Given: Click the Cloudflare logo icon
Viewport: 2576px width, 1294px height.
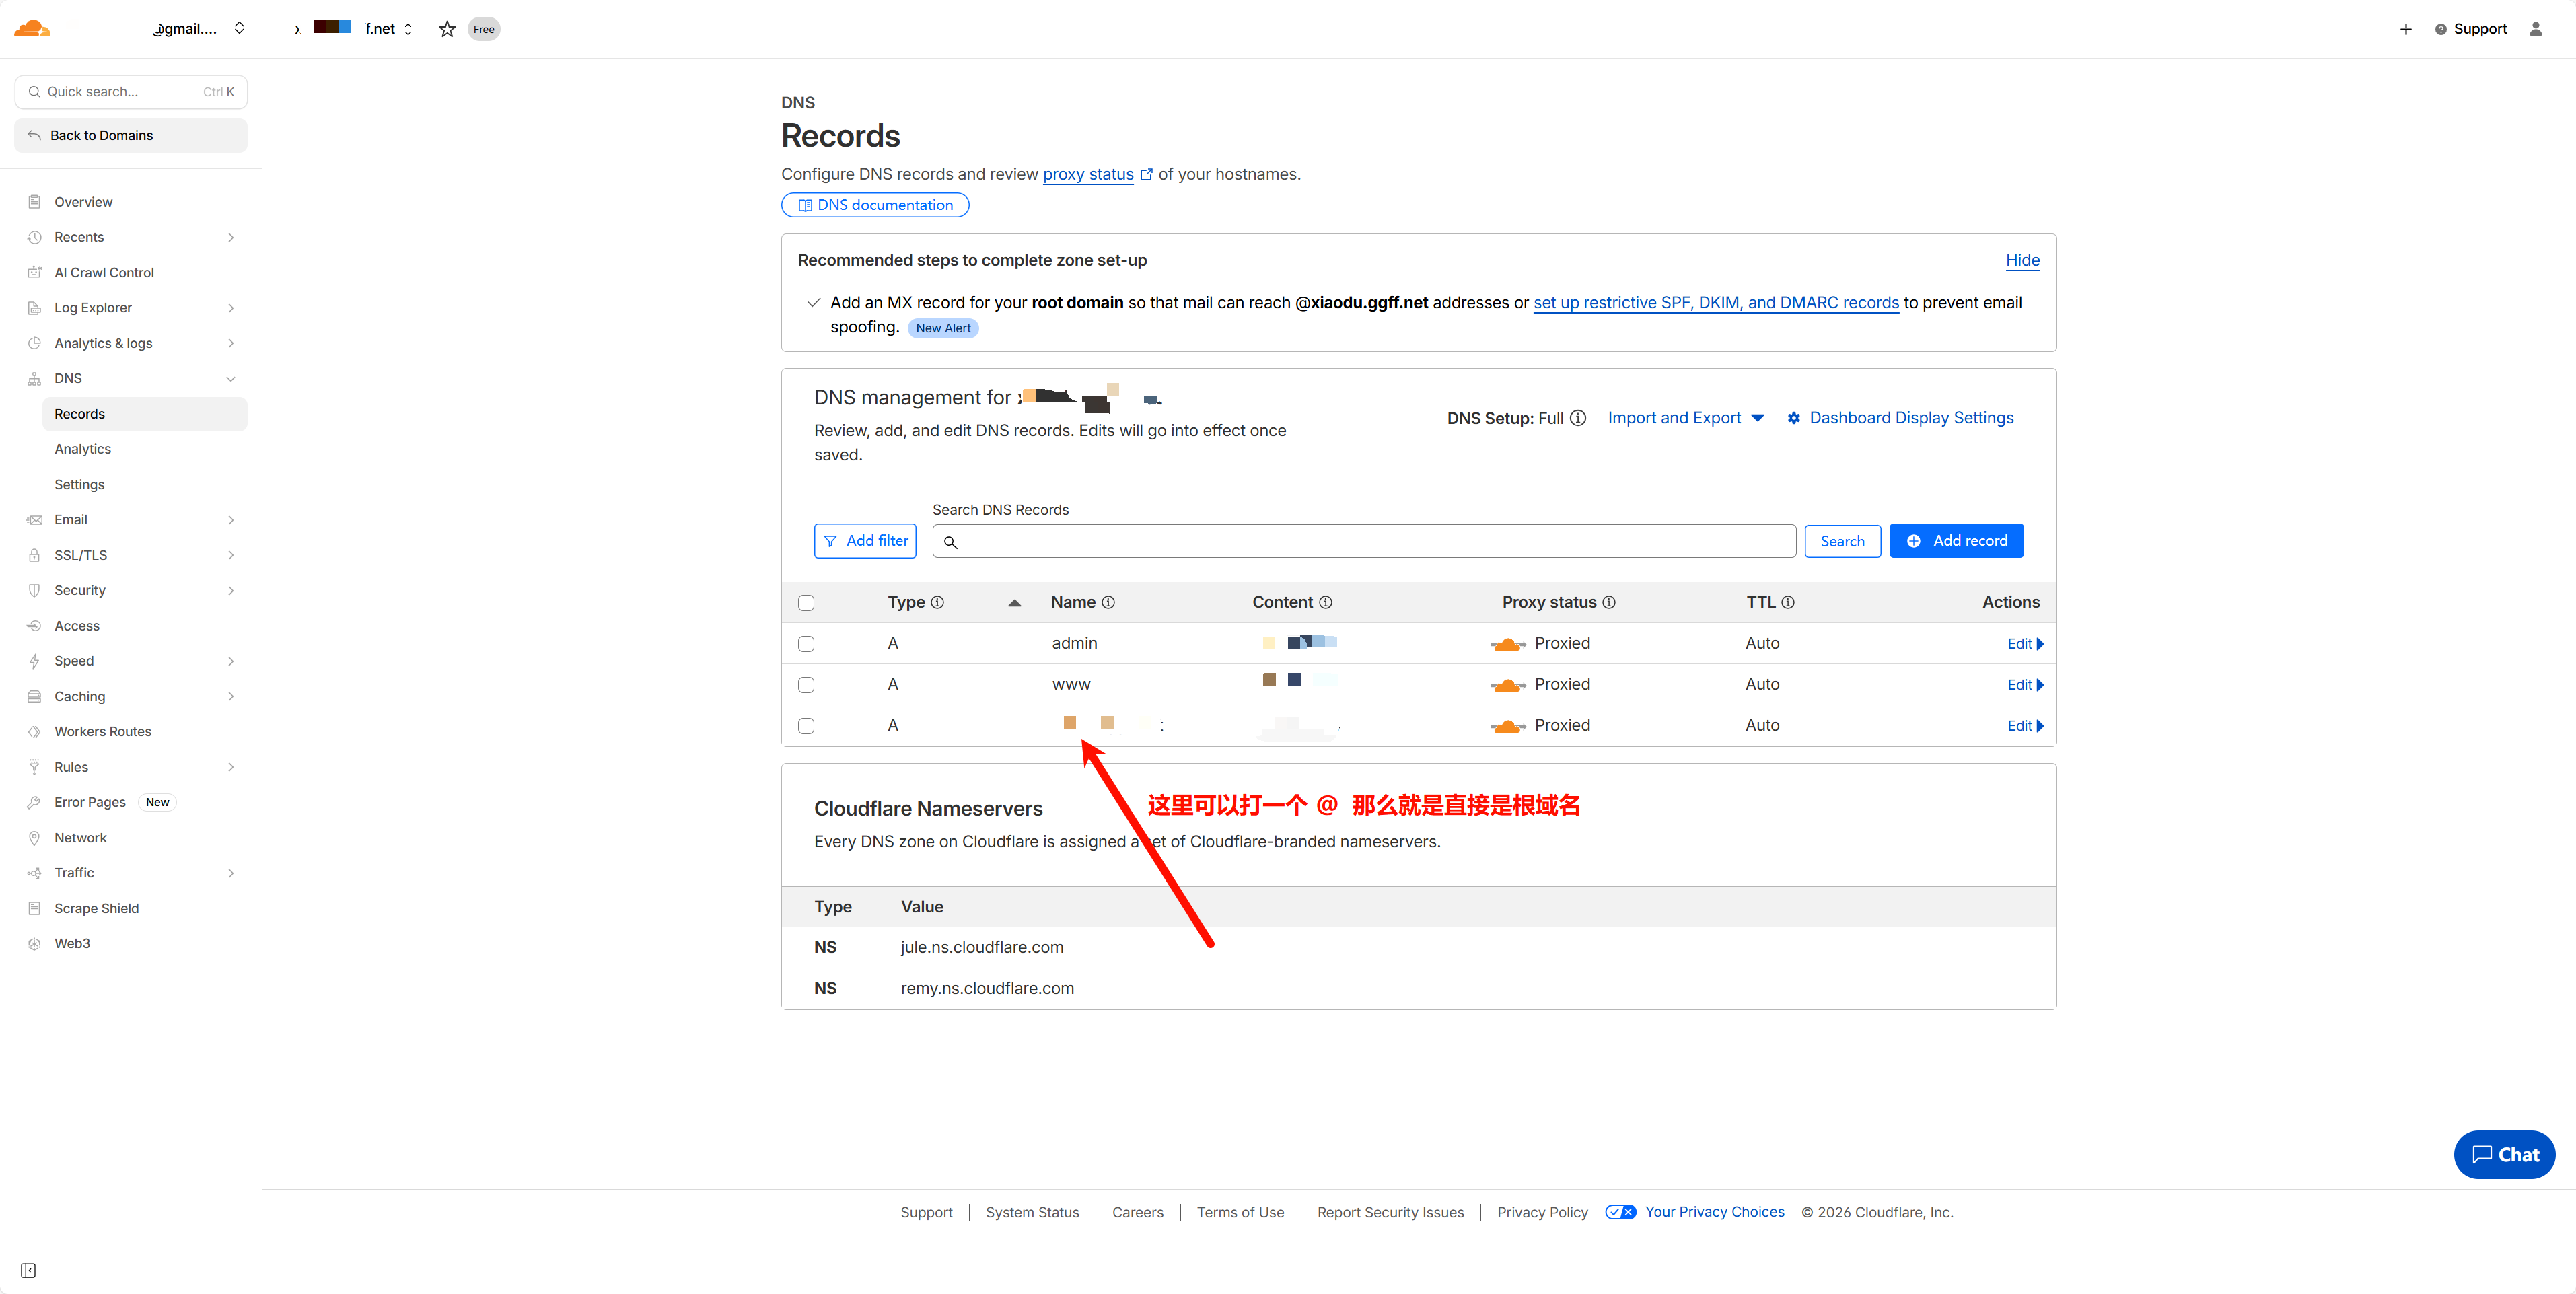Looking at the screenshot, I should 32,29.
